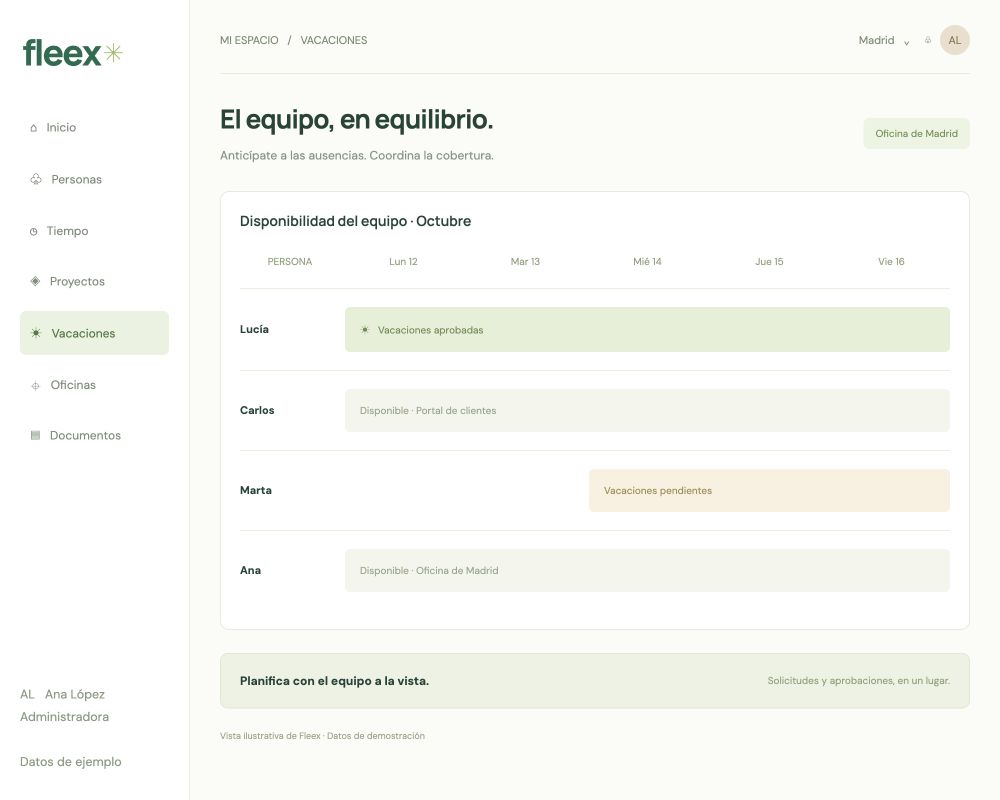The image size is (1000, 800).
Task: Click the Administradora role label
Action: click(64, 716)
